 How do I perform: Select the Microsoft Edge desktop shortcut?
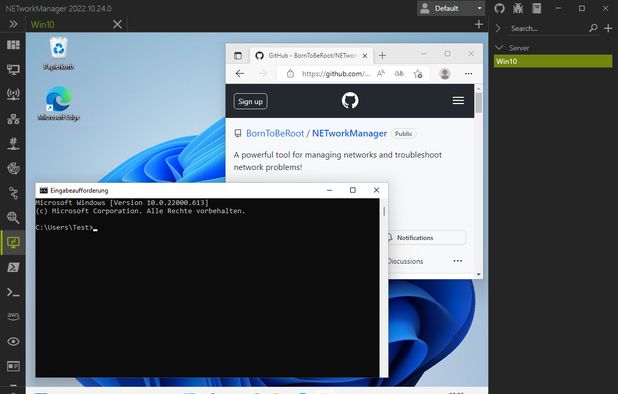(x=58, y=104)
